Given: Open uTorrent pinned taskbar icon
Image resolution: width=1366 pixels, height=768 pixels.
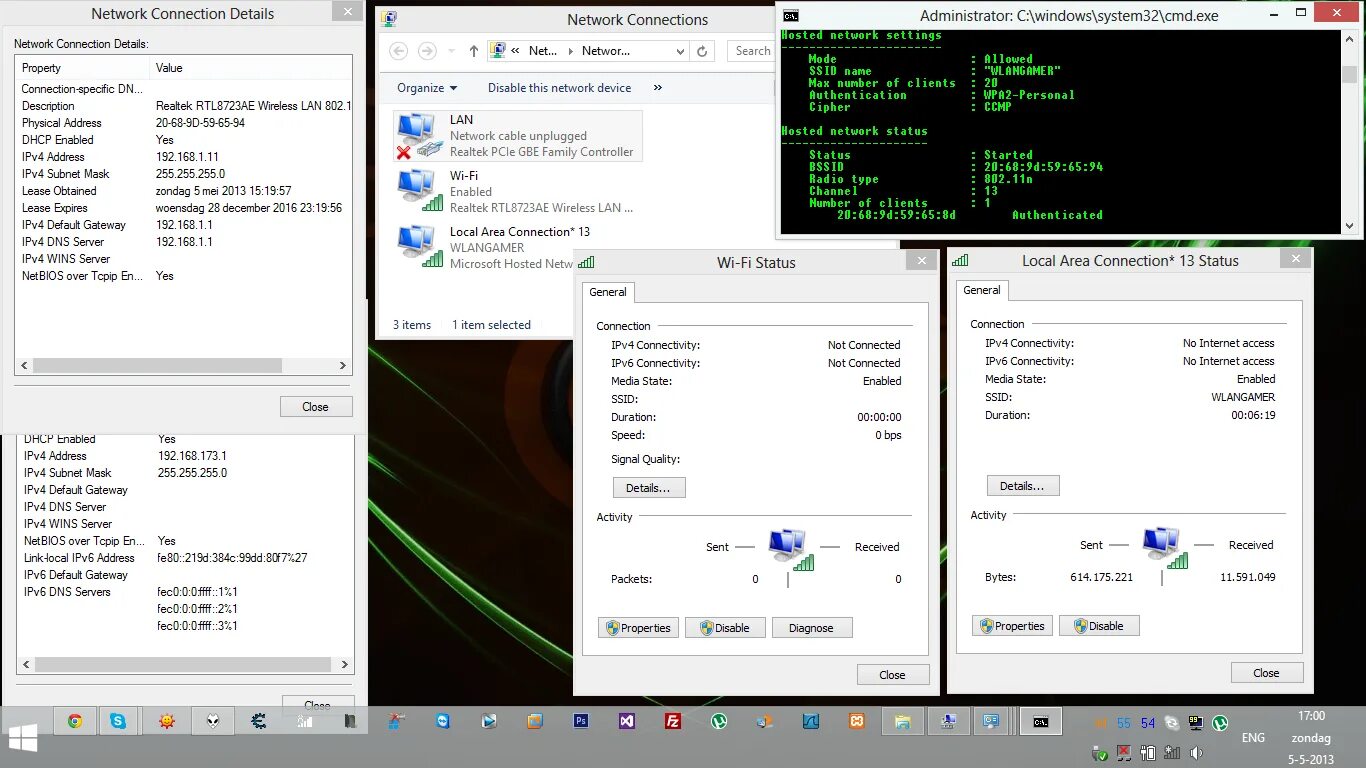Looking at the screenshot, I should tap(719, 721).
